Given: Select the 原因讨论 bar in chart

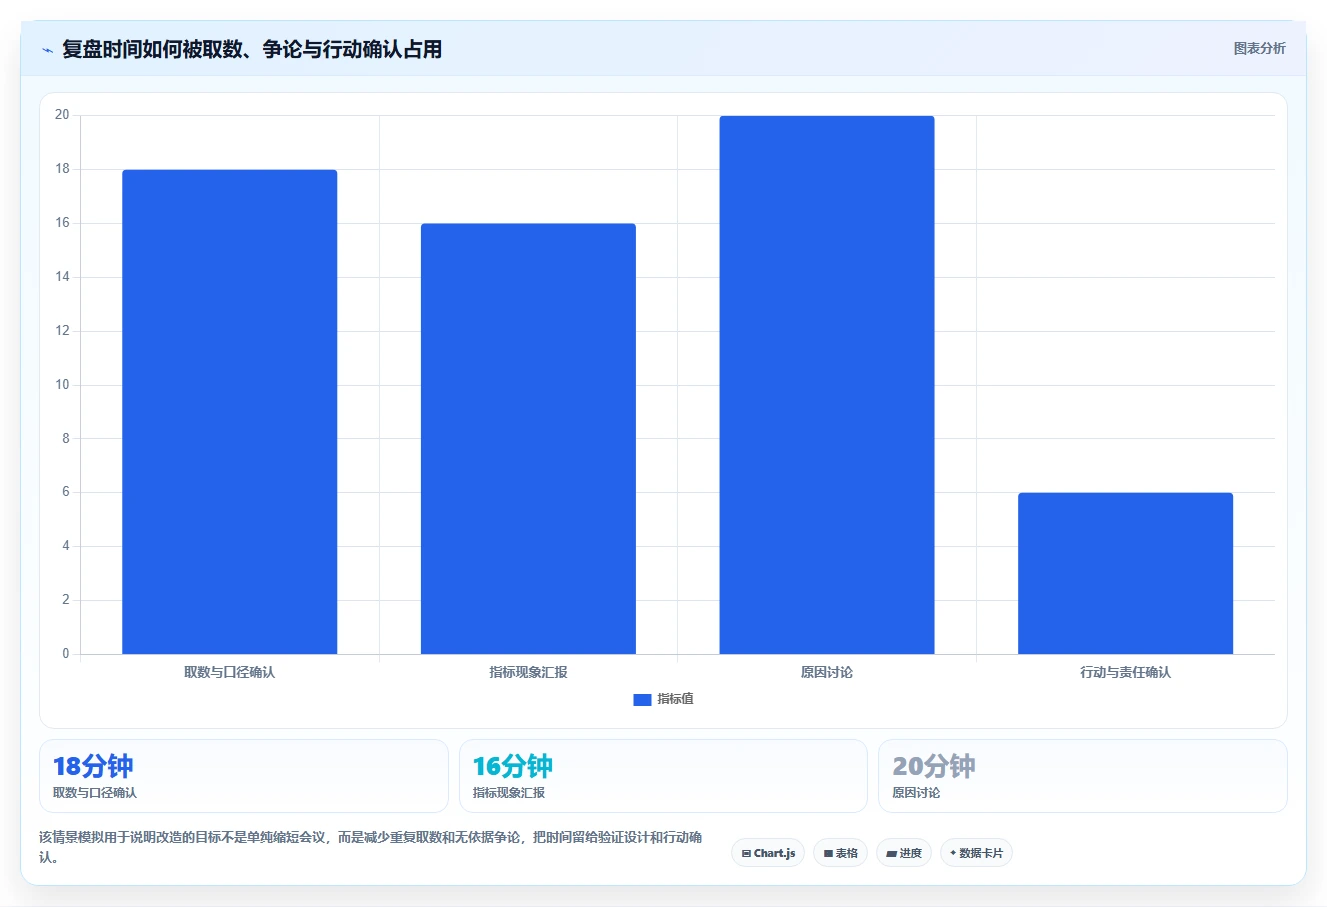Looking at the screenshot, I should click(827, 385).
